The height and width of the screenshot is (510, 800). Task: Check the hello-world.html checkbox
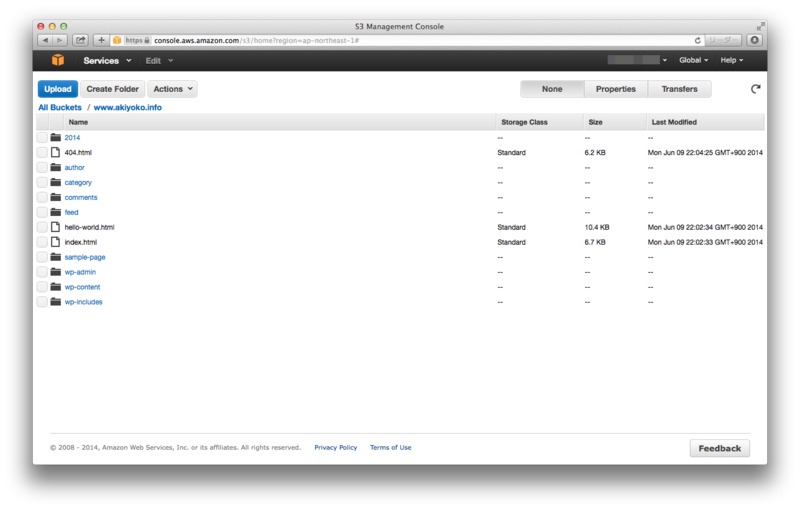click(x=42, y=227)
